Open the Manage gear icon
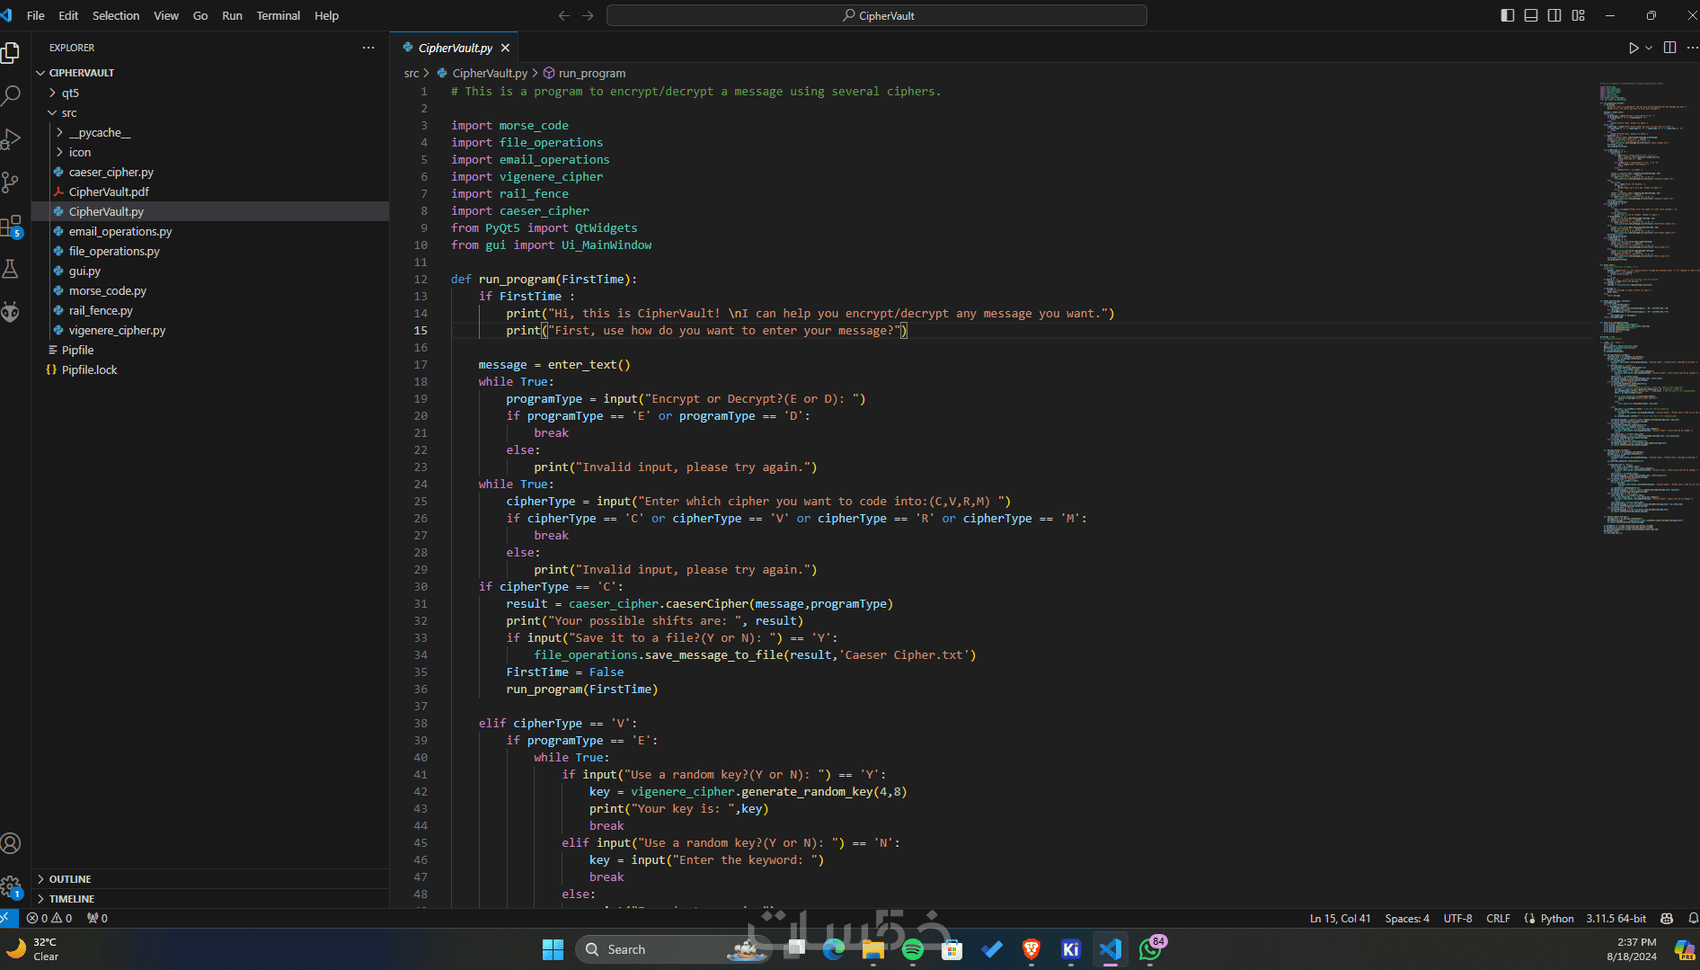Screen dimensions: 1700x970 pos(11,886)
